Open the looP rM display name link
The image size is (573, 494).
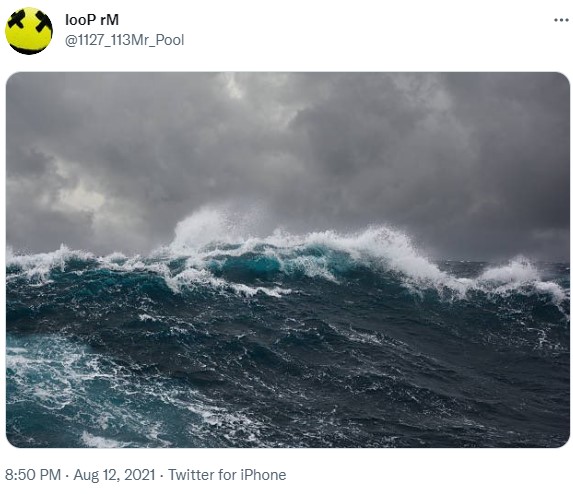[x=92, y=20]
